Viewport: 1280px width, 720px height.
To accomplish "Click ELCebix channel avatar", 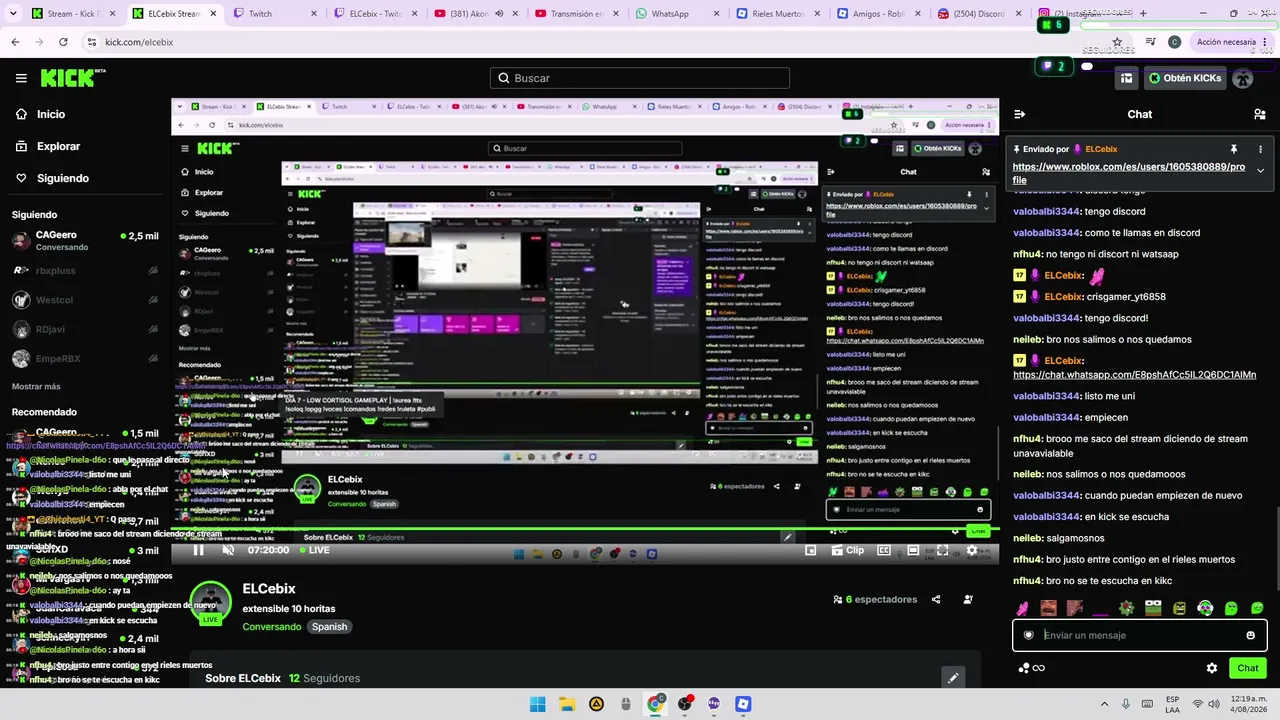I will tap(211, 602).
